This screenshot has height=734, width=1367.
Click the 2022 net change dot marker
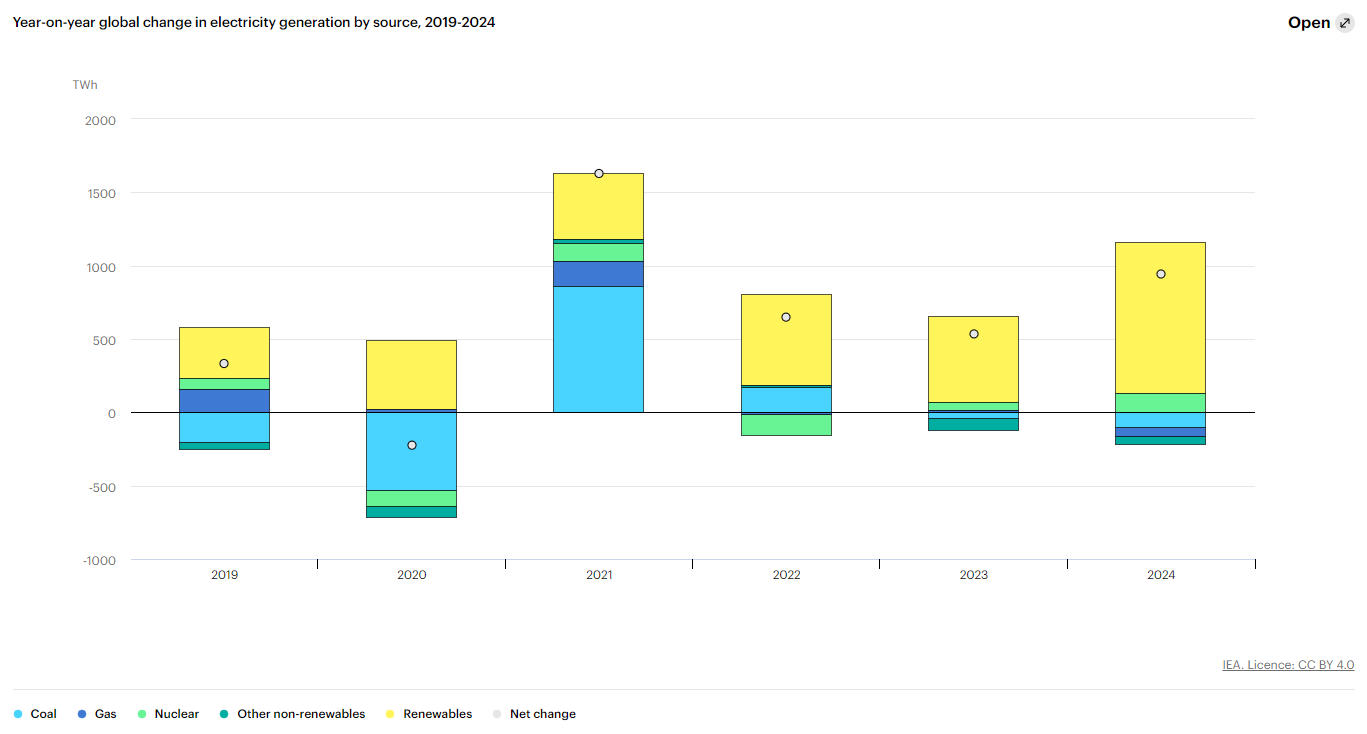(x=786, y=317)
